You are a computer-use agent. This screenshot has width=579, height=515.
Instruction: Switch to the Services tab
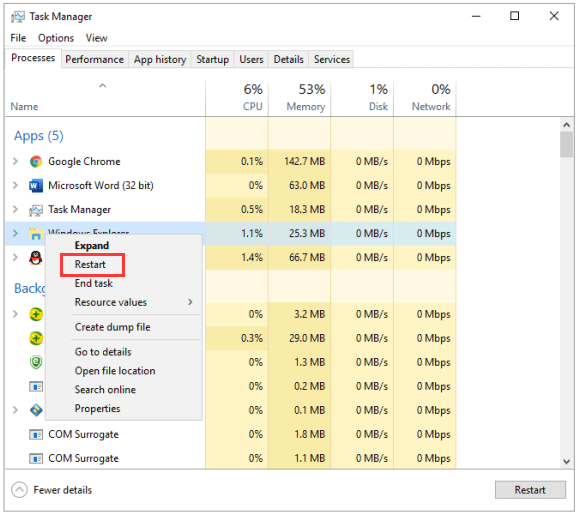pyautogui.click(x=332, y=59)
